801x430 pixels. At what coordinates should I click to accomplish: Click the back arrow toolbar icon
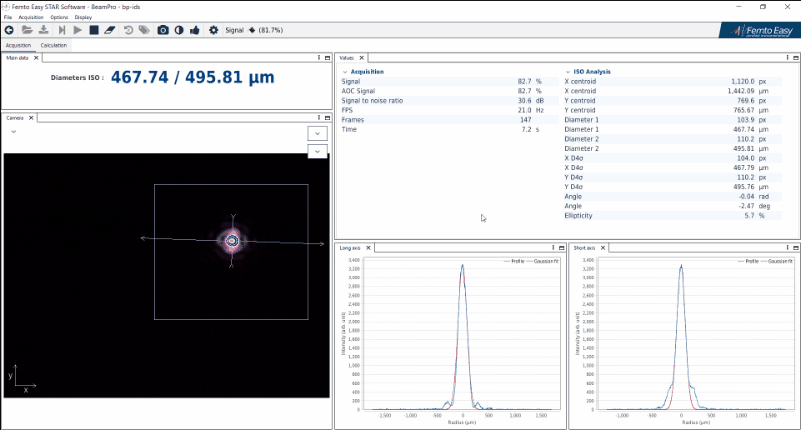point(11,31)
